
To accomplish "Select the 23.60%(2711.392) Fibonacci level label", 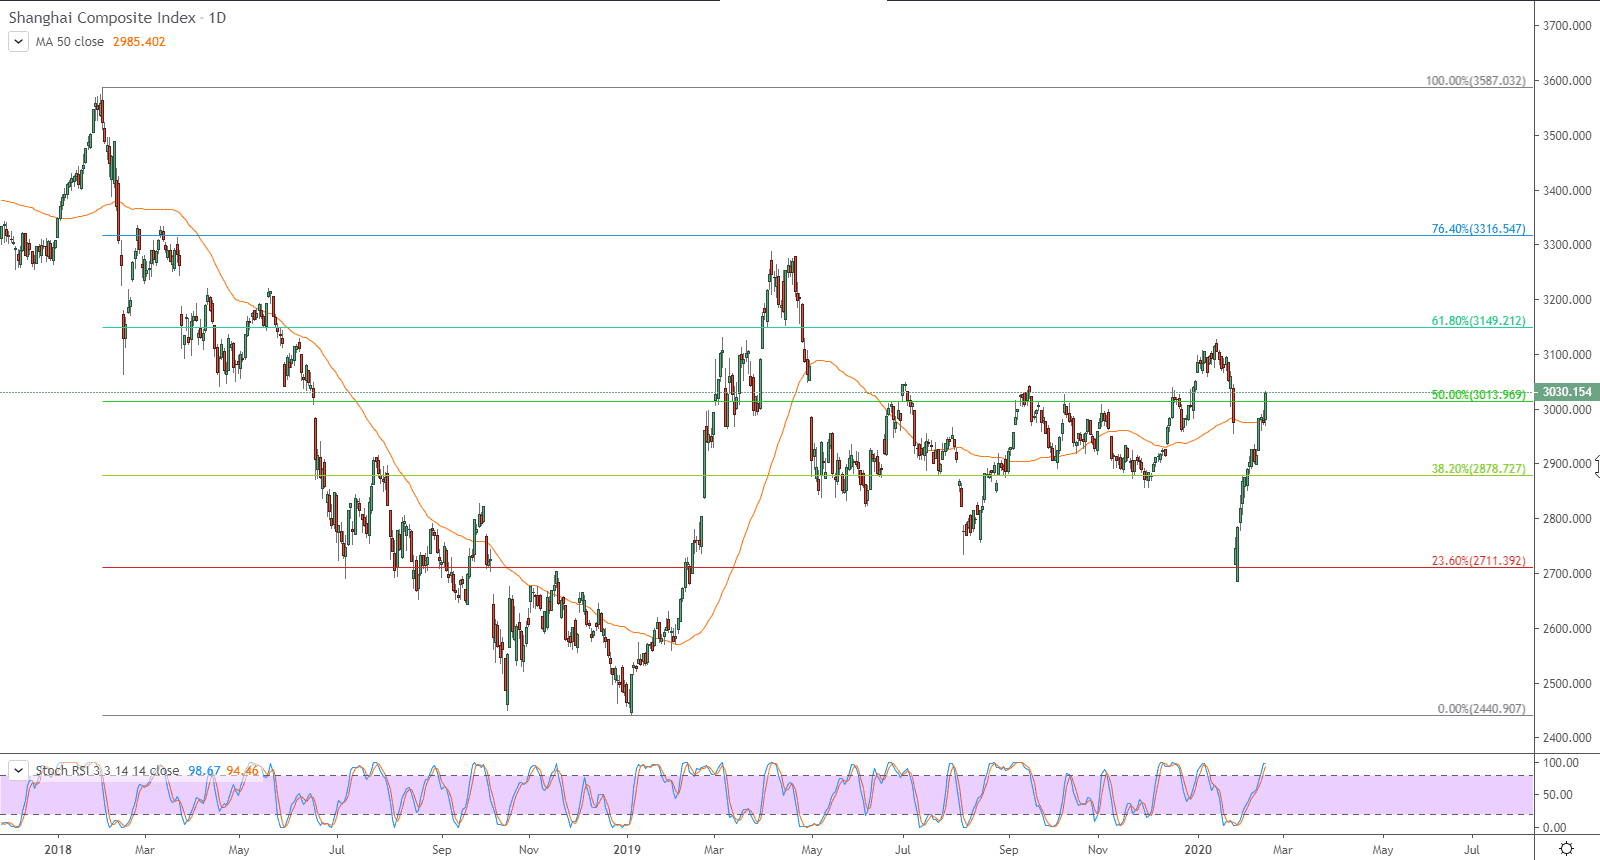I will tap(1479, 561).
